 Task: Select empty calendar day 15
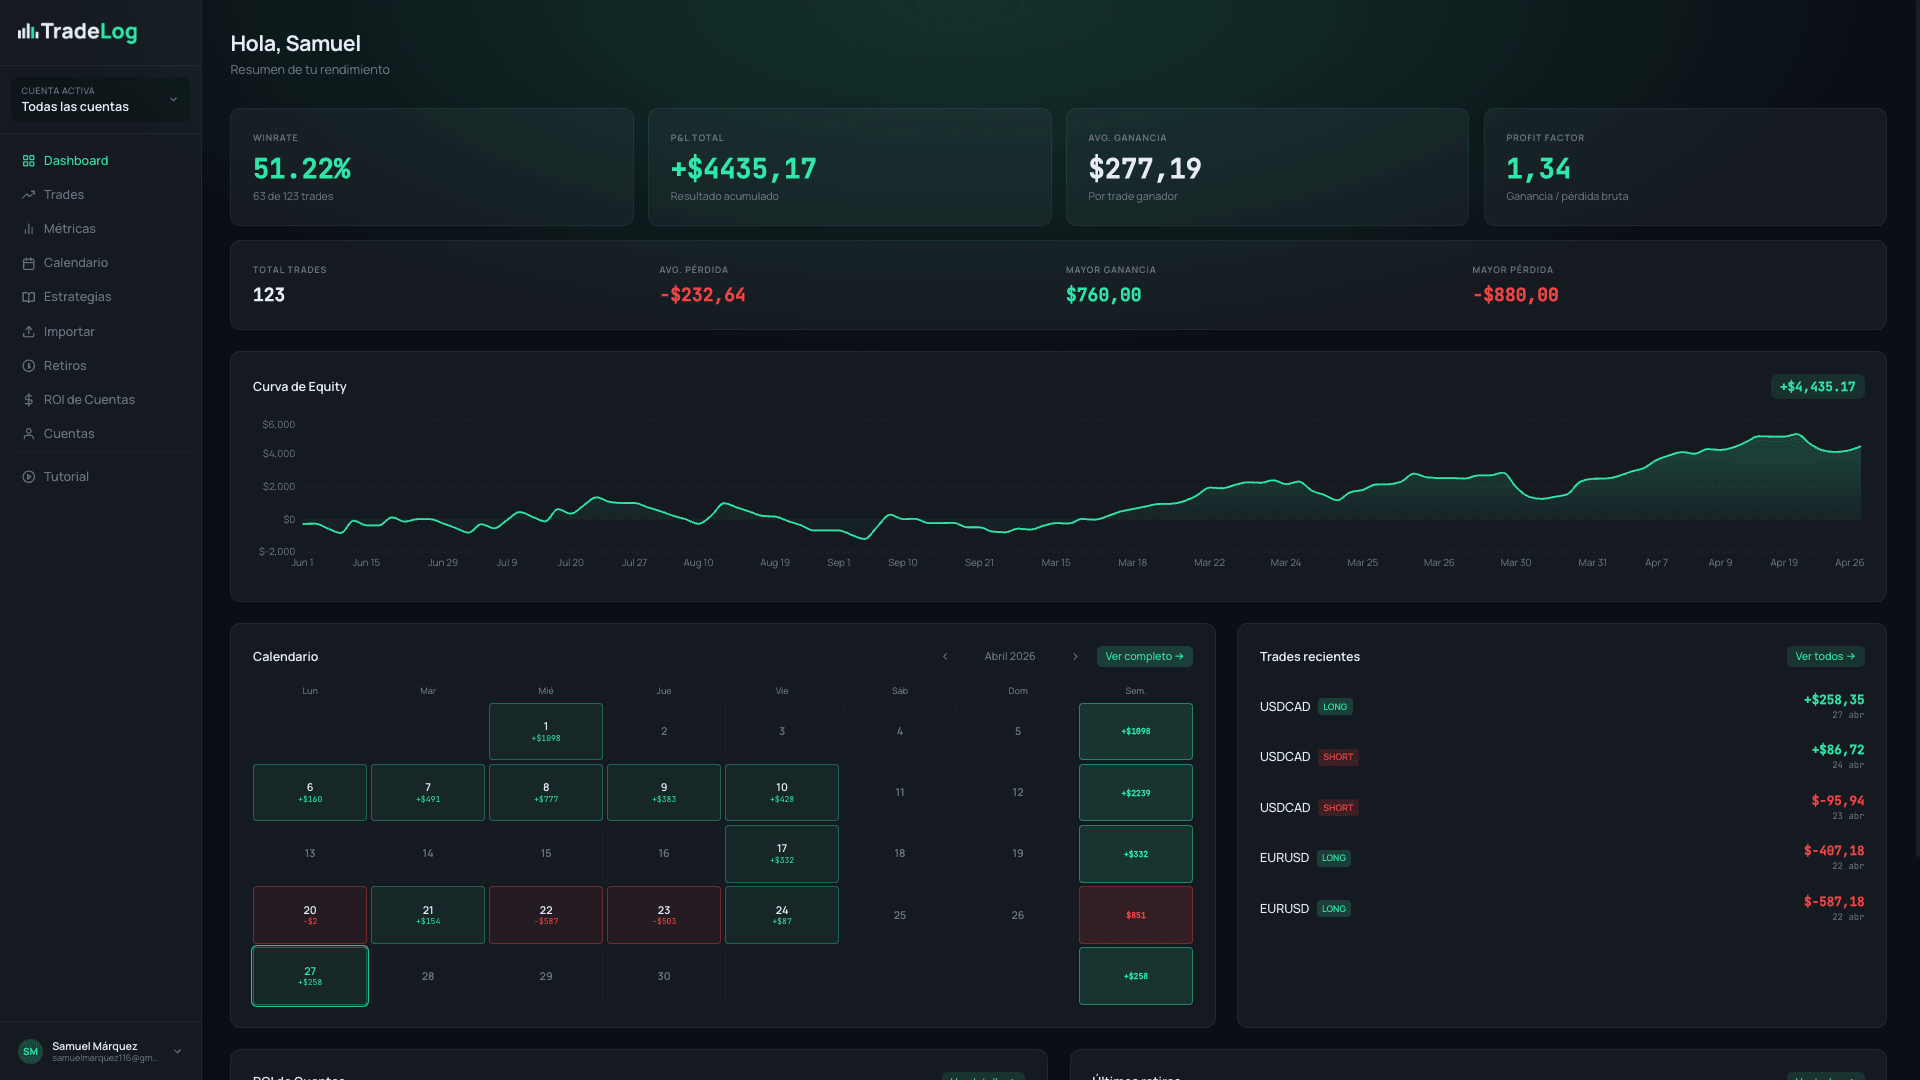[546, 854]
